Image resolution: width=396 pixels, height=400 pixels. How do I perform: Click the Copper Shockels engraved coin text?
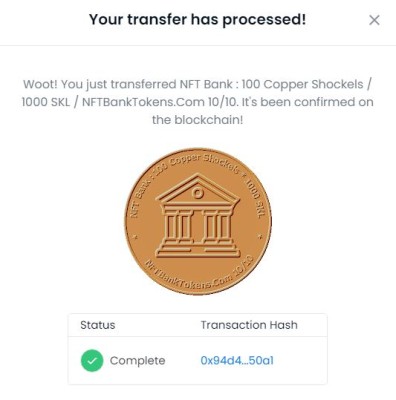point(204,163)
